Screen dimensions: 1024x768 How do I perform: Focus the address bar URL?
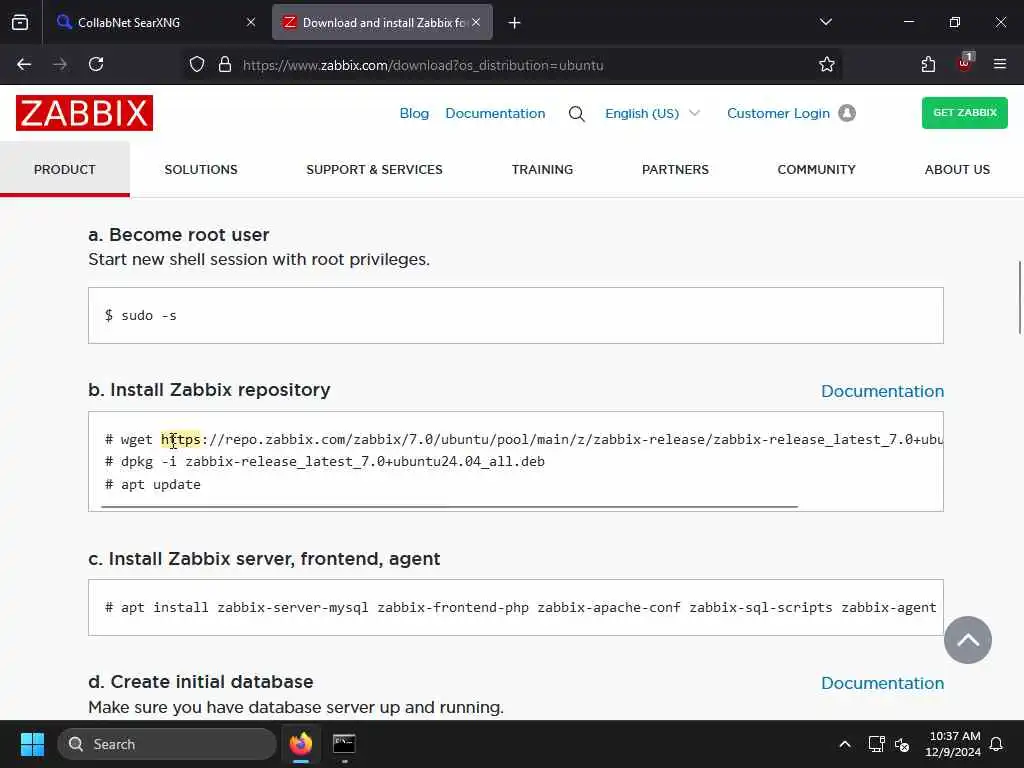tap(423, 65)
